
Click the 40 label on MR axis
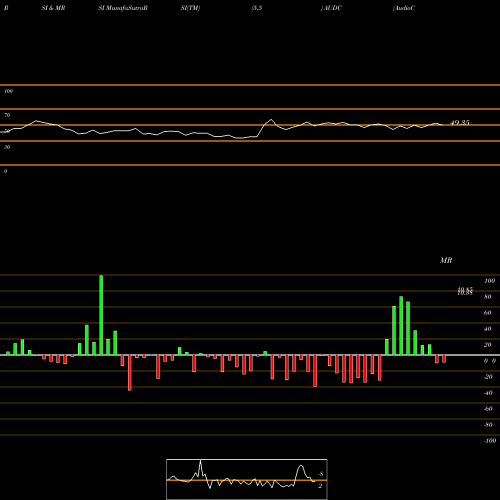coord(488,329)
